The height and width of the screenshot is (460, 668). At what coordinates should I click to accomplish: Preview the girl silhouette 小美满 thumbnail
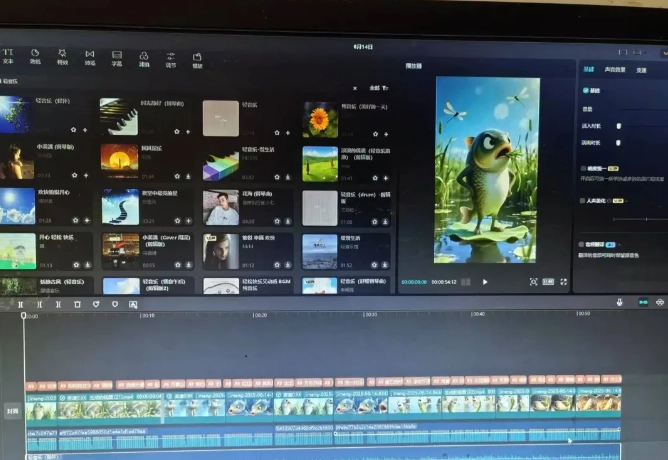[x=17, y=161]
